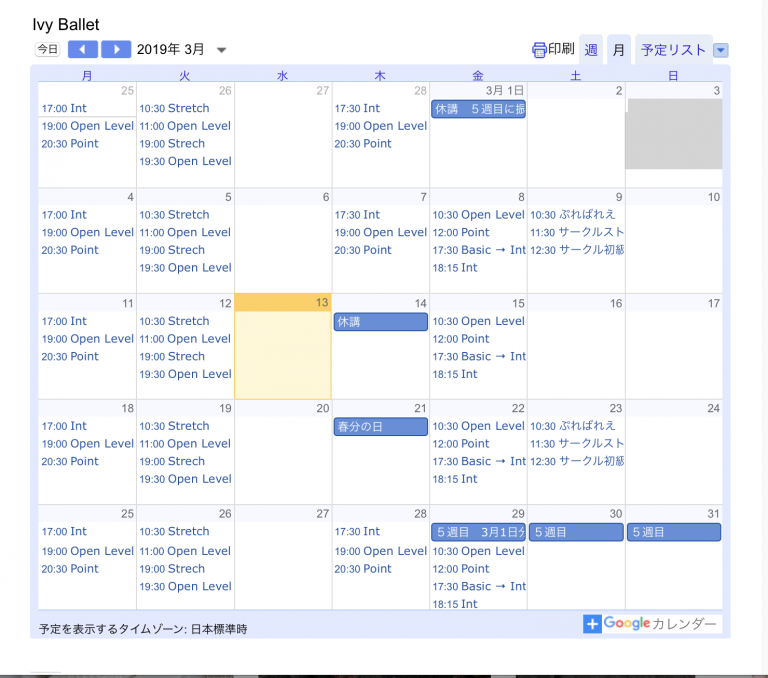Open 10:30 ぷれぱれえ event on March 9
Viewport: 768px width, 678px height.
573,214
